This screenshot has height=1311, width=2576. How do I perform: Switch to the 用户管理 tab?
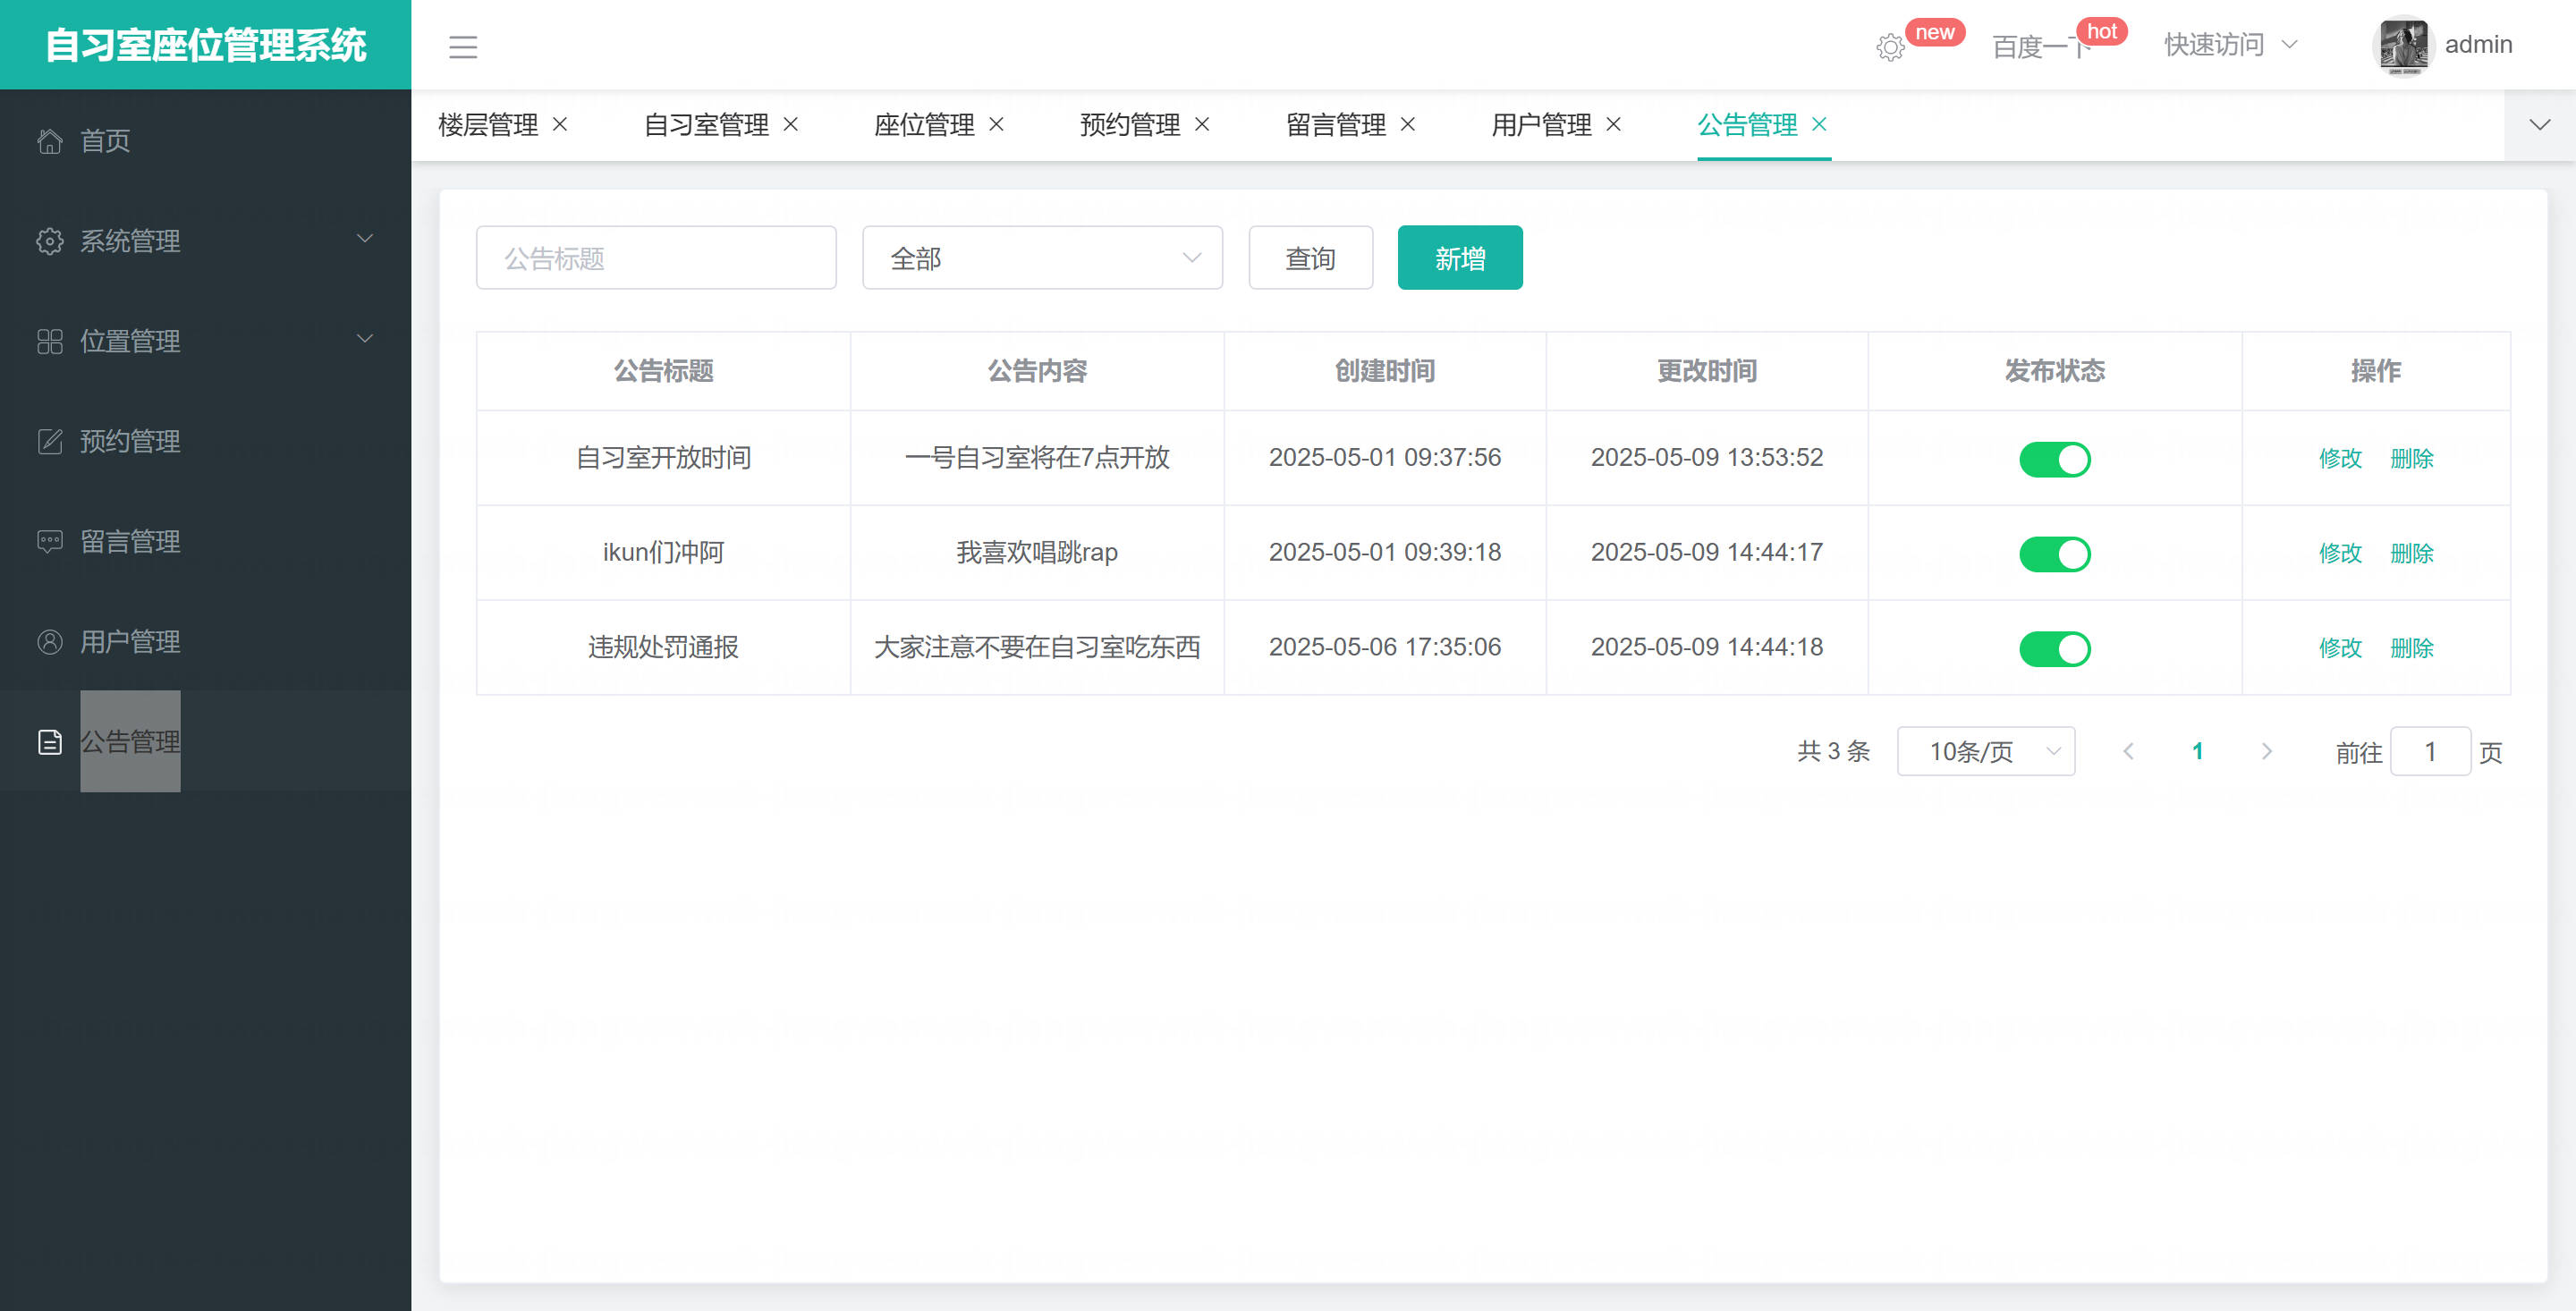pos(1541,125)
